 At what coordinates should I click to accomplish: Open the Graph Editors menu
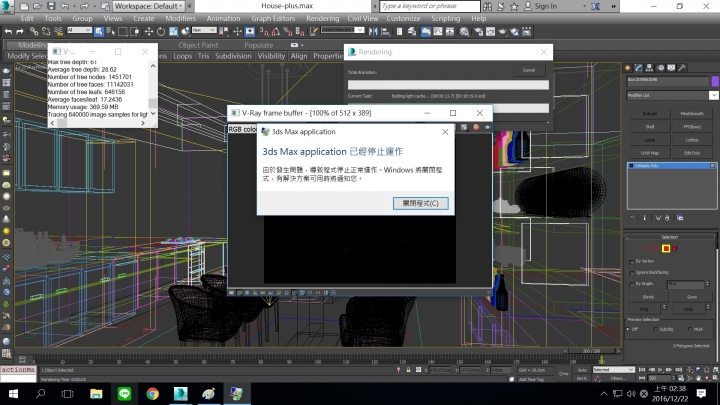click(x=273, y=18)
